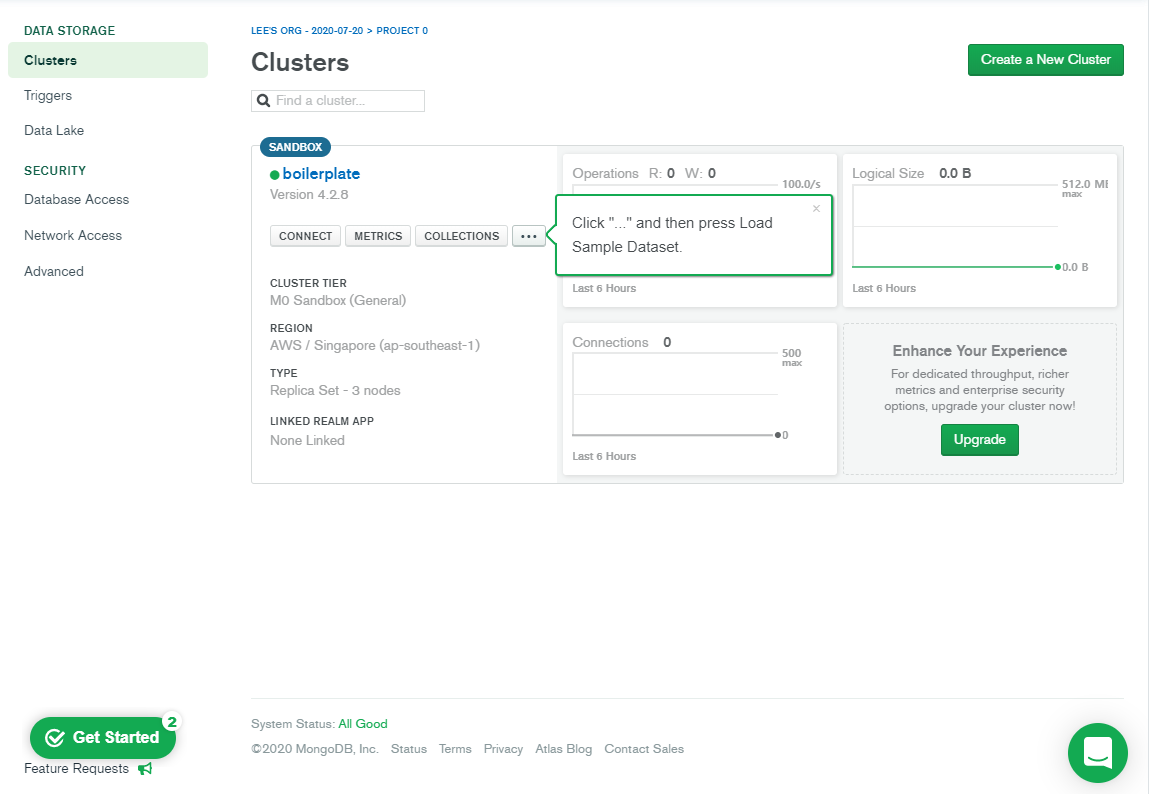This screenshot has width=1151, height=794.
Task: Click Create a New Cluster button
Action: pos(1045,59)
